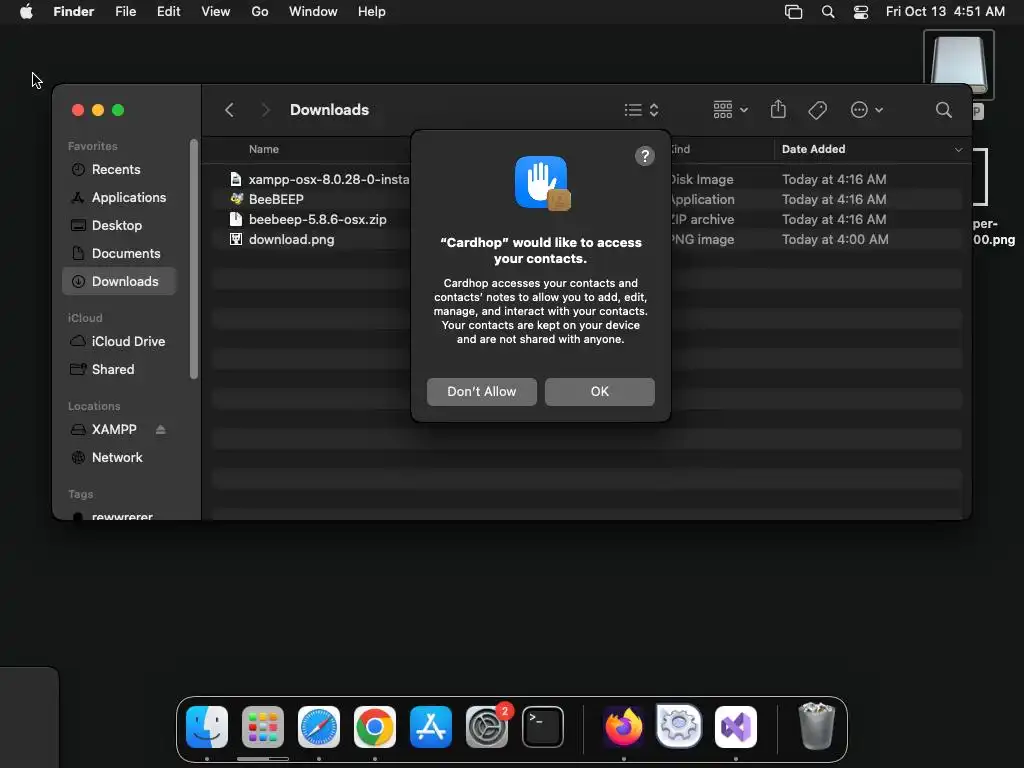Open Terminal from the Dock
The image size is (1024, 768).
click(543, 727)
